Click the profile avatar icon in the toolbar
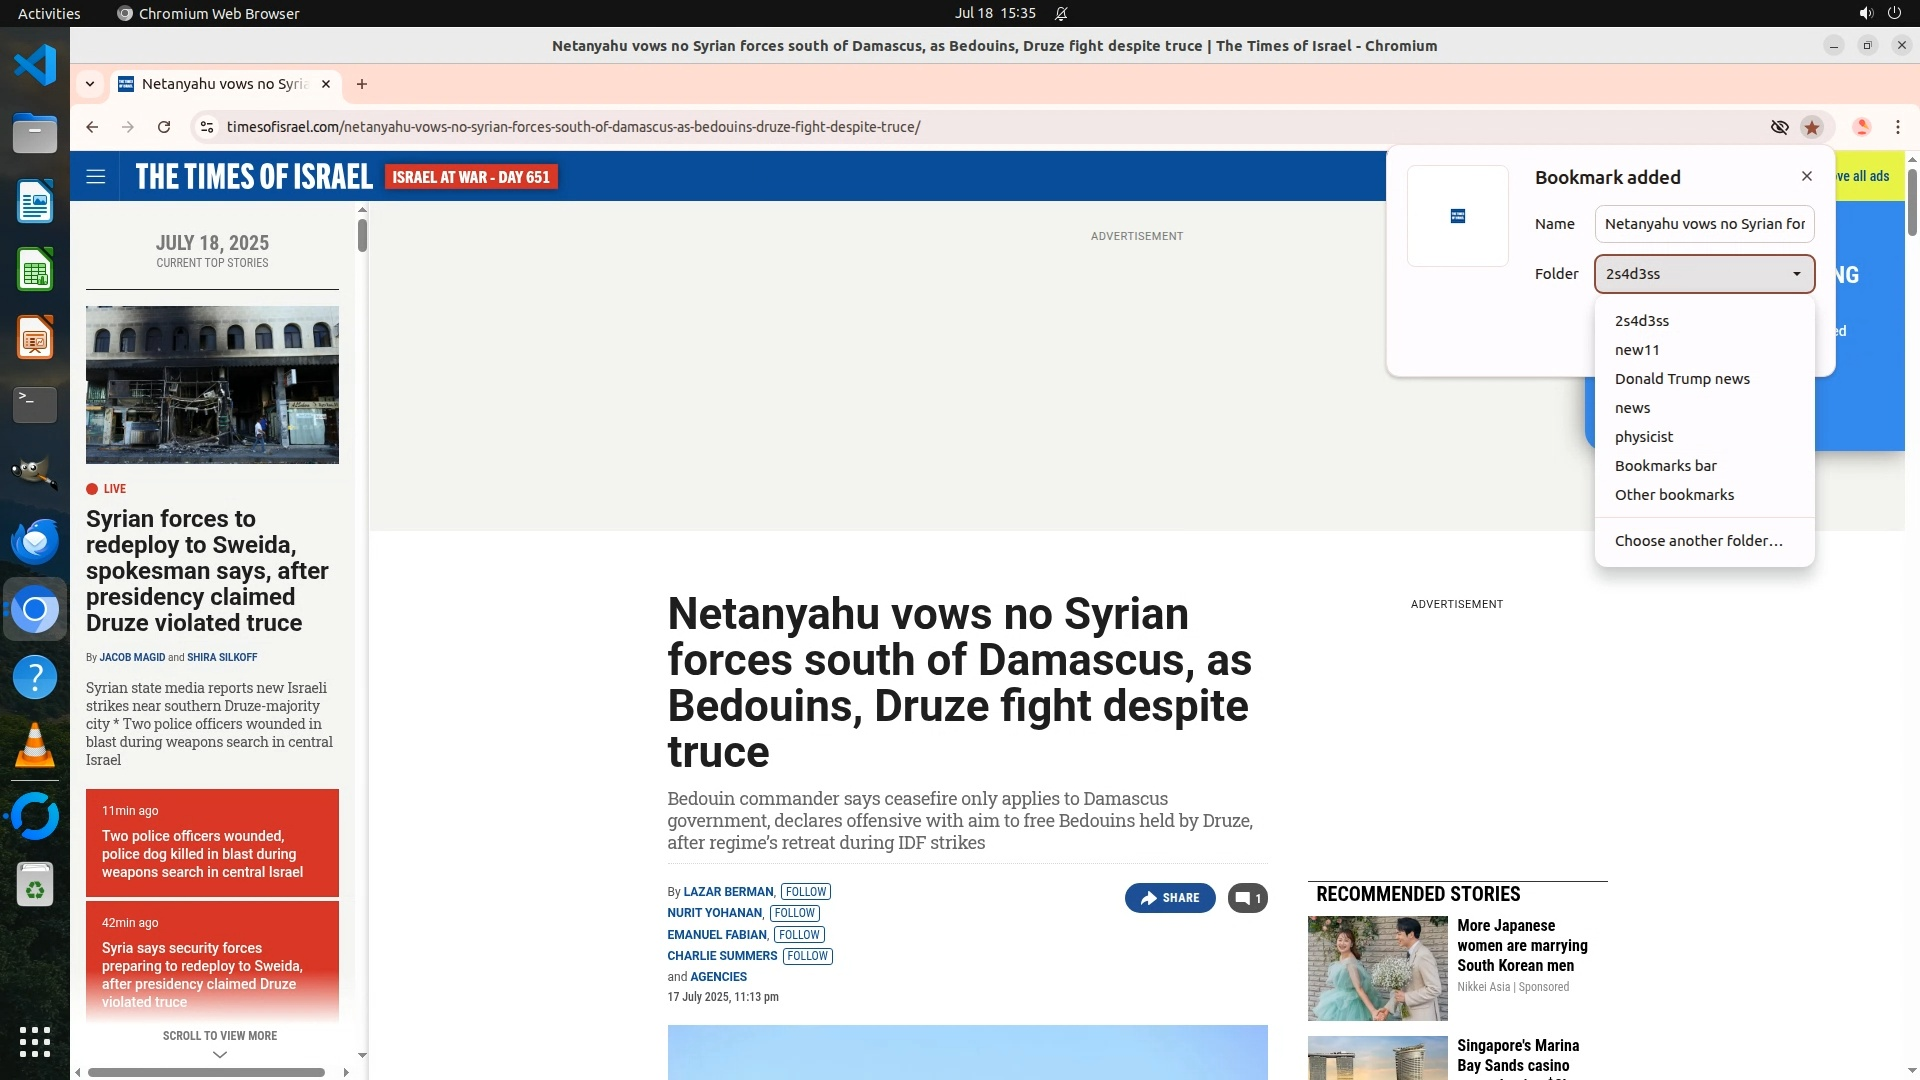Viewport: 1920px width, 1080px height. 1861,127
